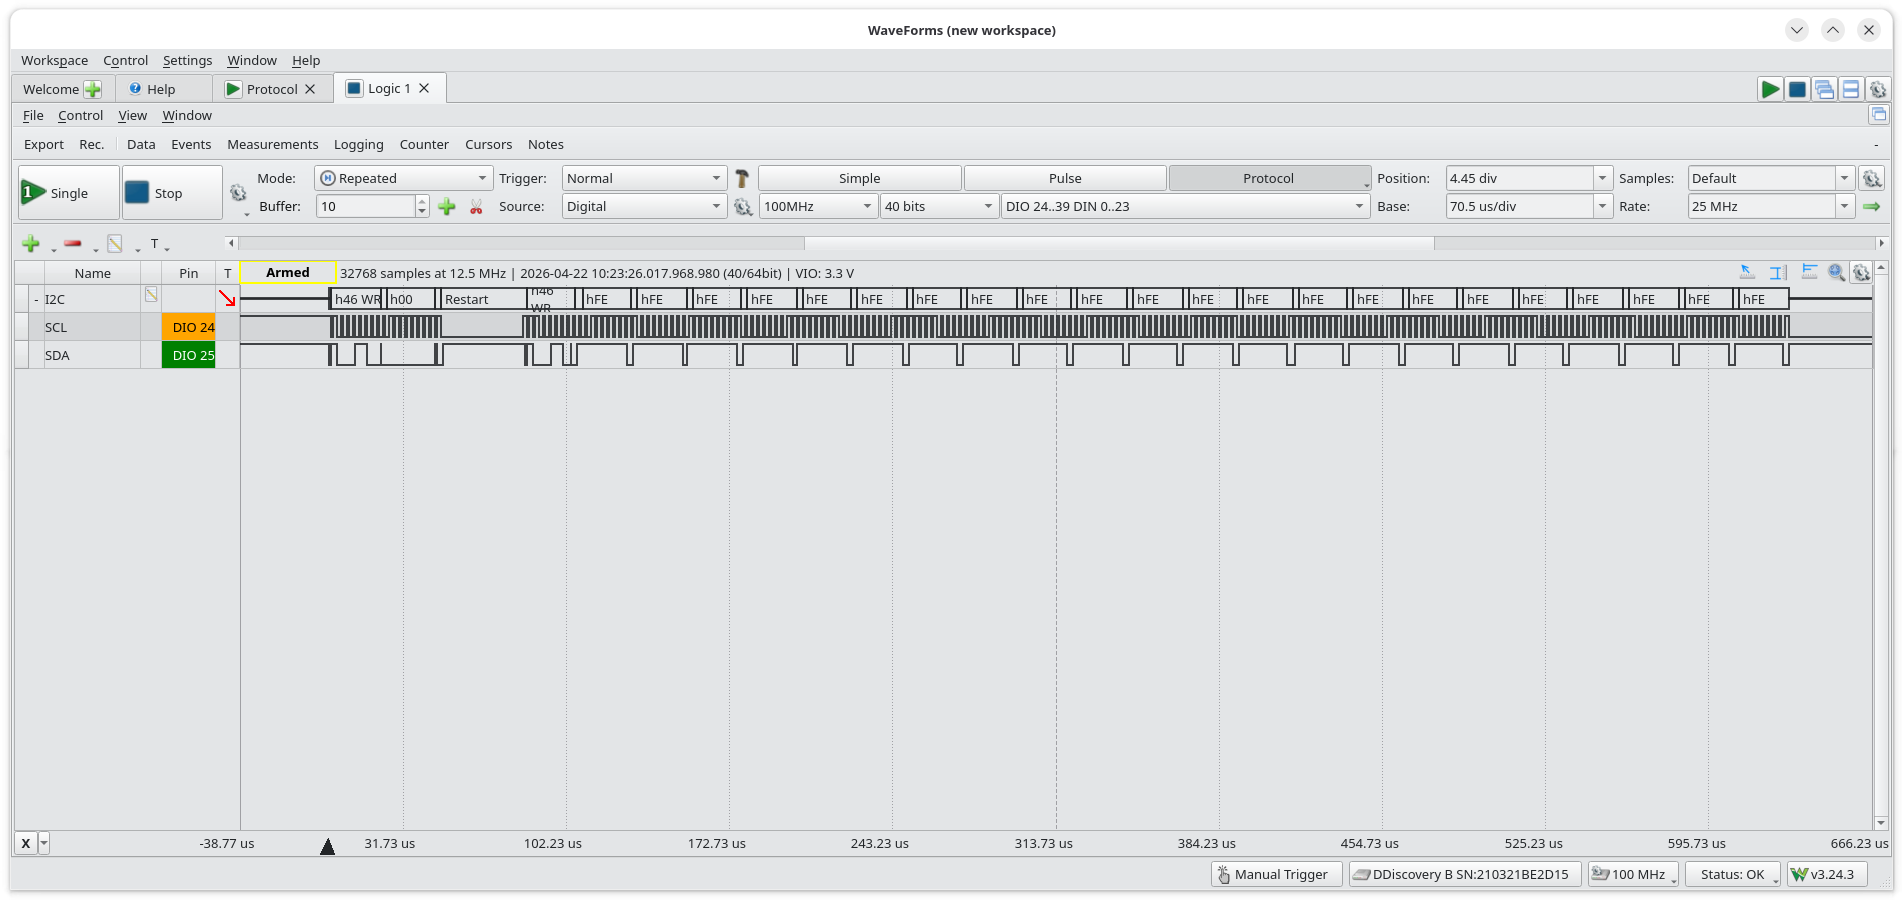Click the cascade windows icon at top right
Image resolution: width=1903 pixels, height=900 pixels.
[1824, 89]
